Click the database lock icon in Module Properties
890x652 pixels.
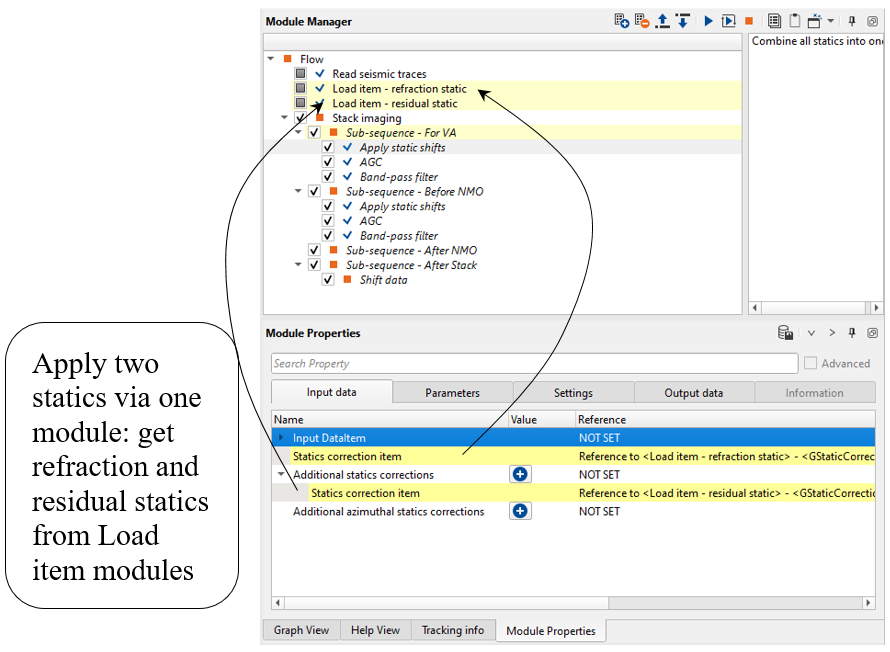coord(786,333)
